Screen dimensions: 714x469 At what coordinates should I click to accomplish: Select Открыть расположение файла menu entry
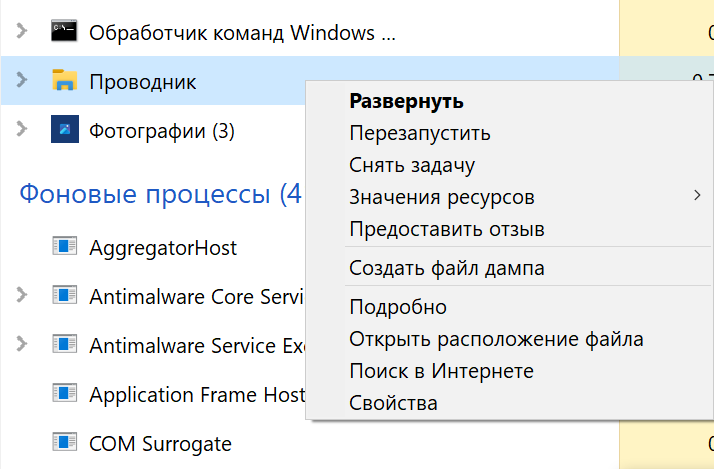(496, 339)
